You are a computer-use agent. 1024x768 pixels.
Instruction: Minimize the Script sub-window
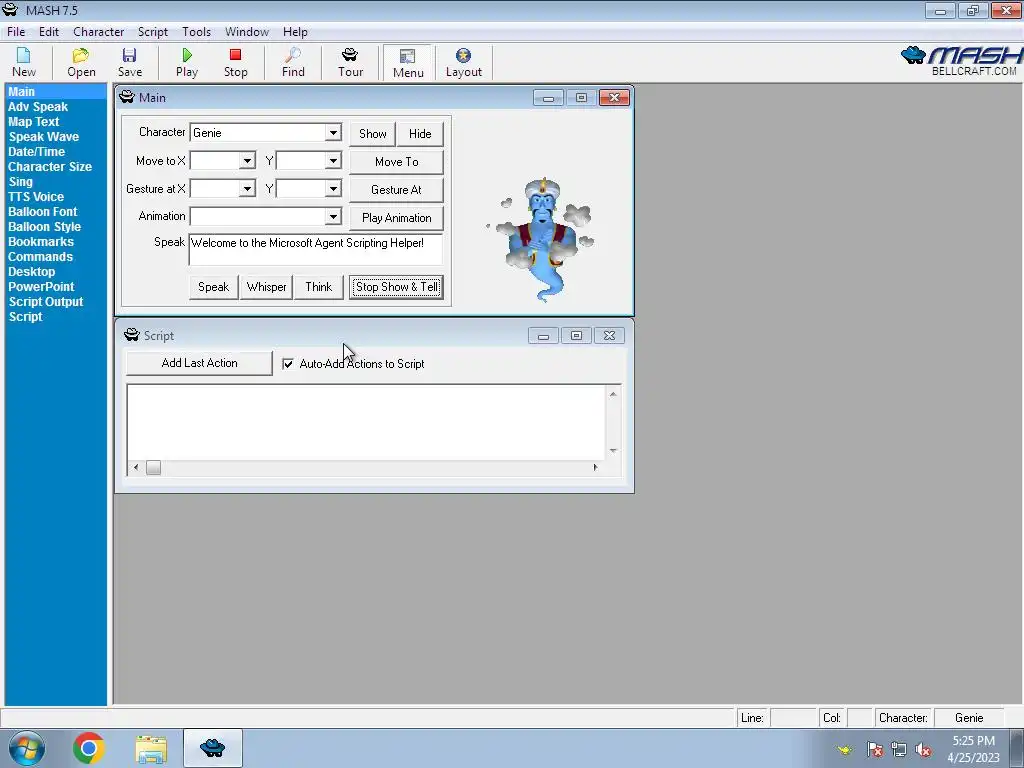point(543,336)
